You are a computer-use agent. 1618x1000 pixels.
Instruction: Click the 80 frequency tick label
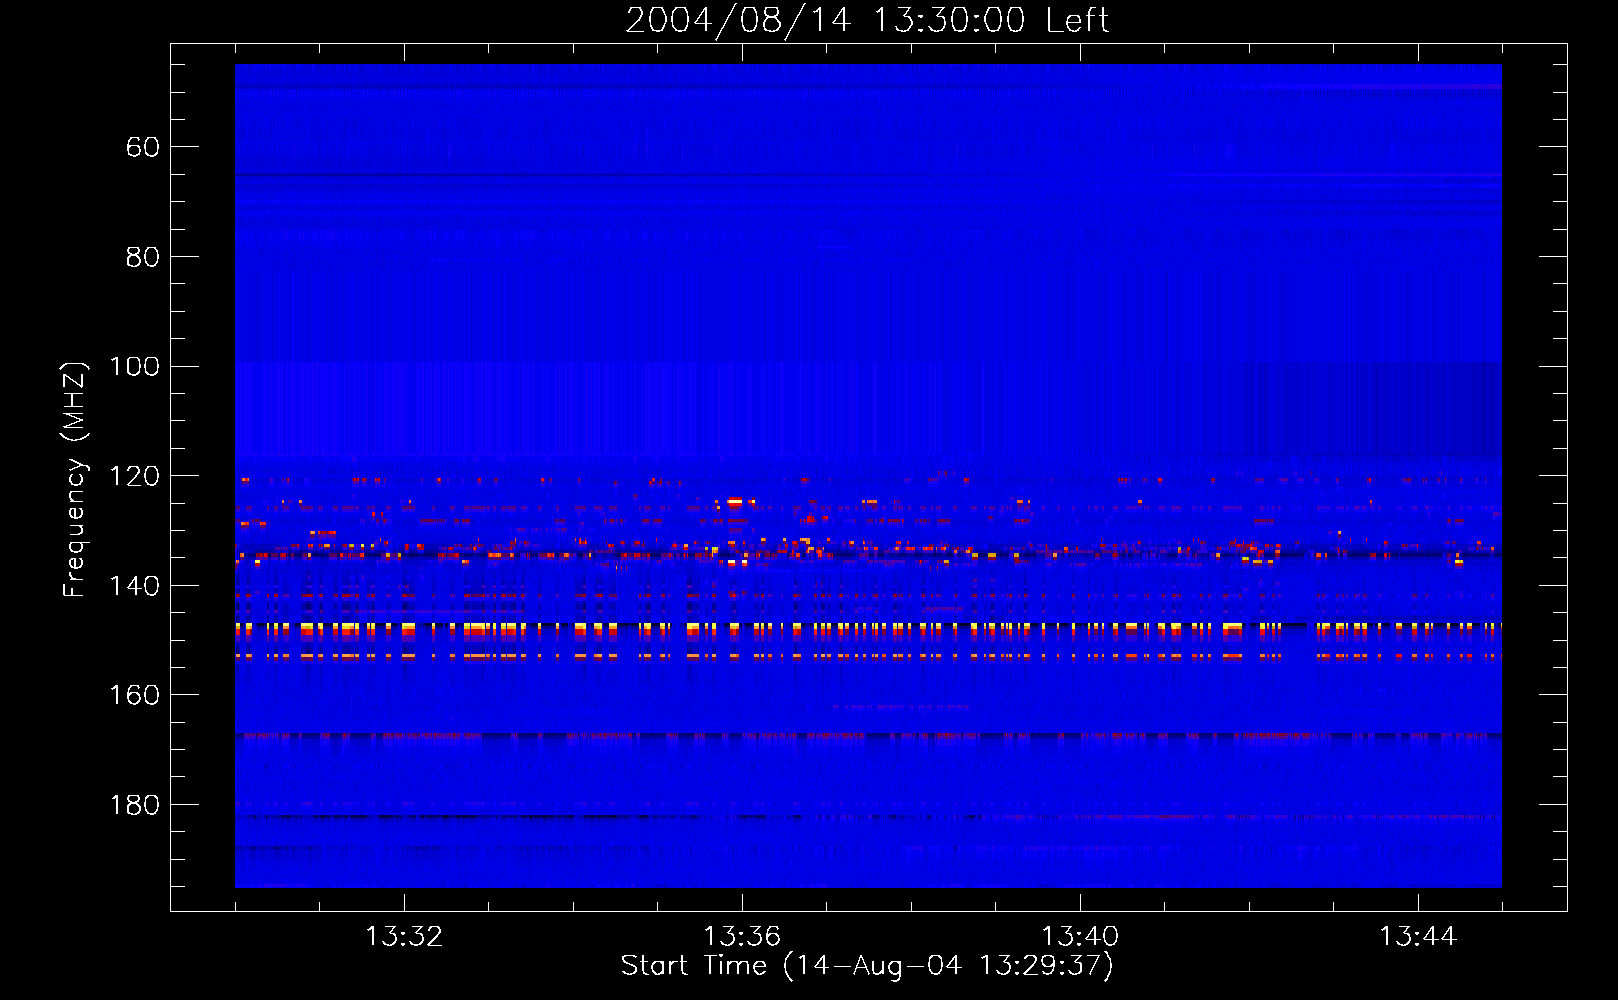tap(143, 257)
